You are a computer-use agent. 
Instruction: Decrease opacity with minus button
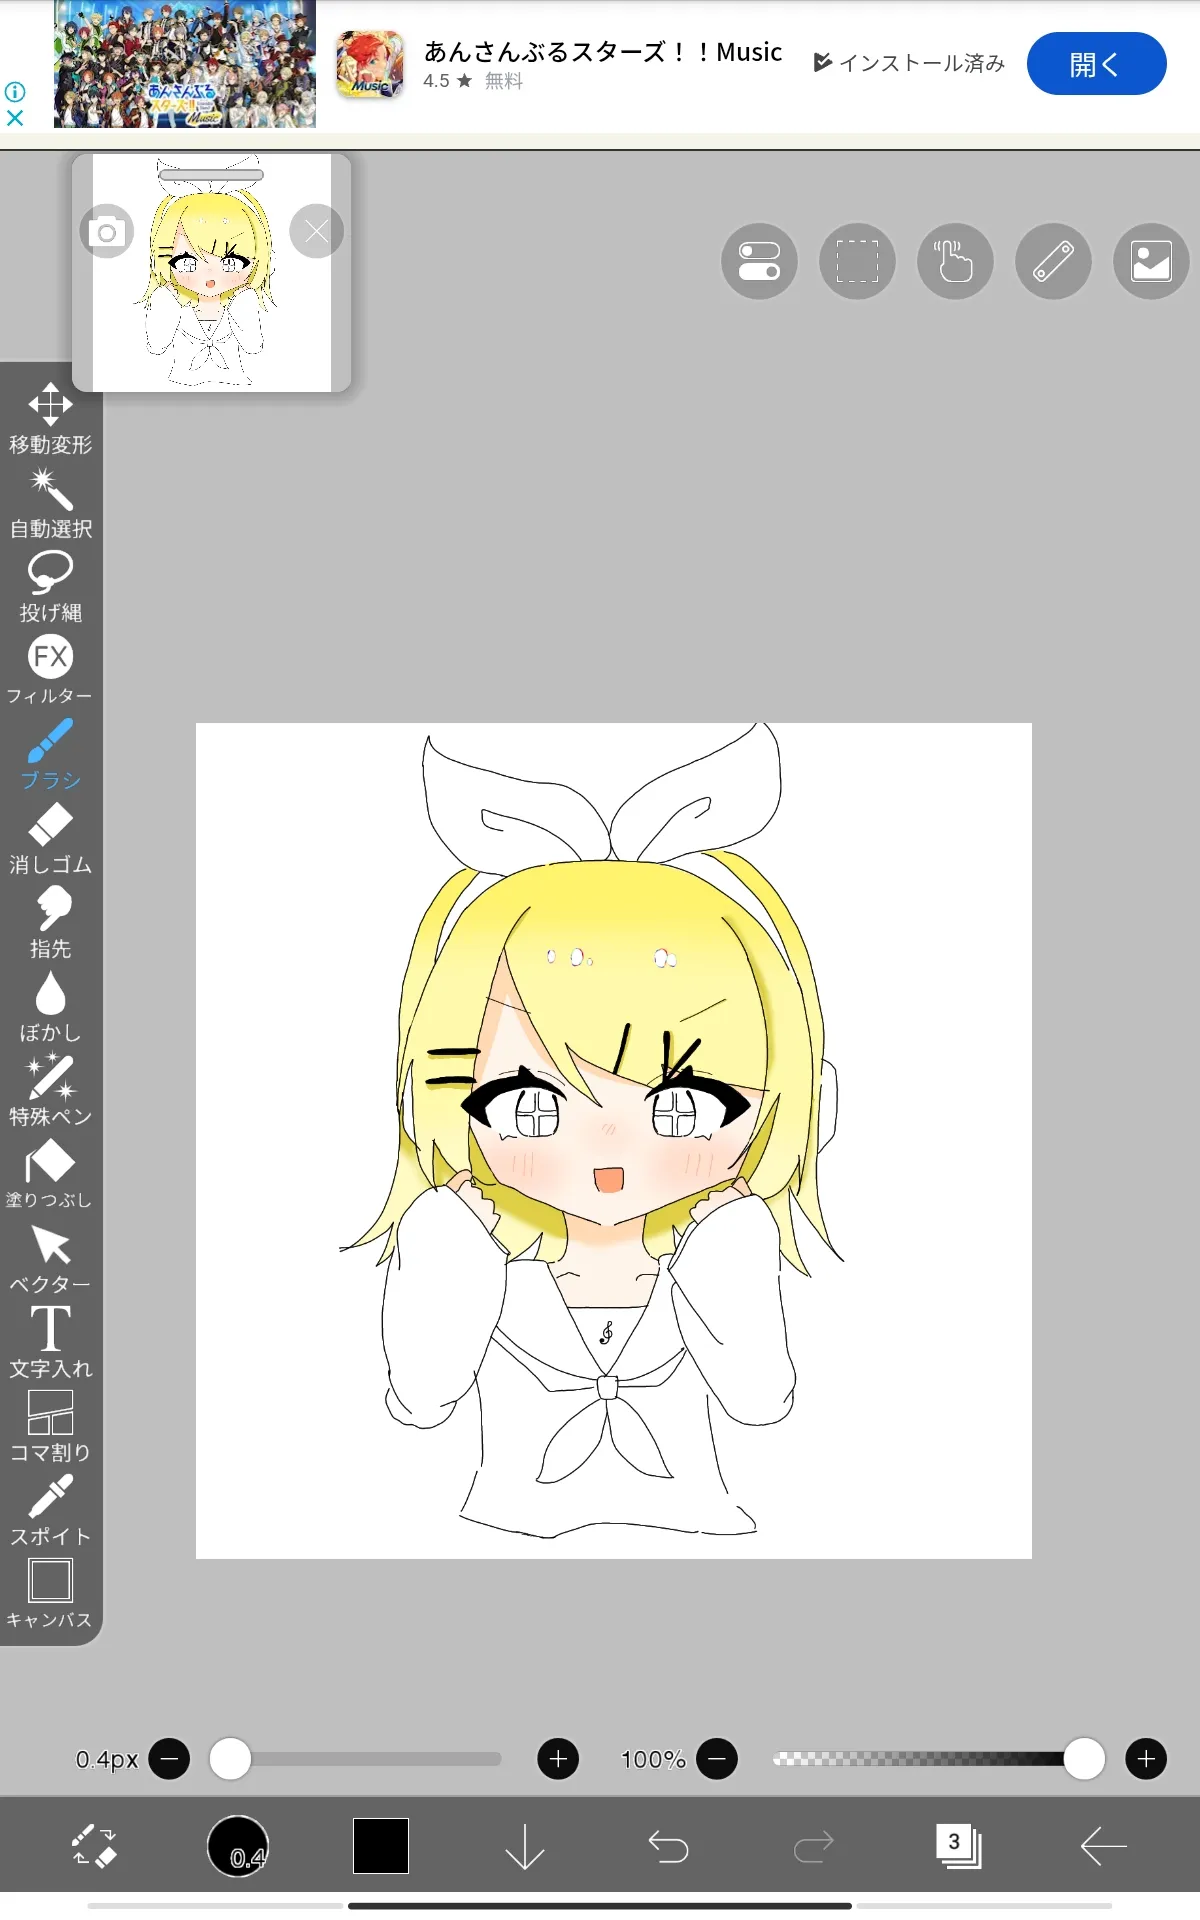click(717, 1759)
